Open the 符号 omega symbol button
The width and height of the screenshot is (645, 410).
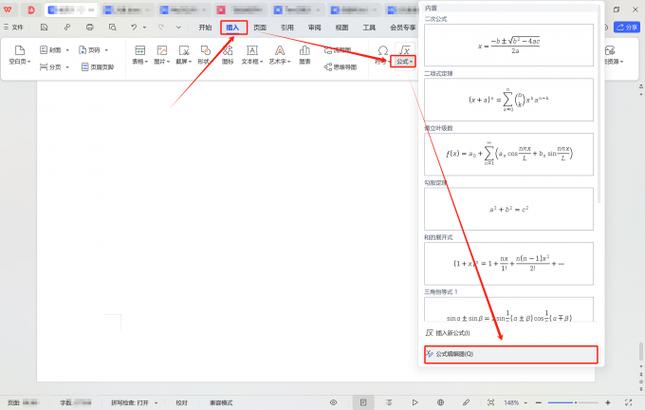(382, 55)
